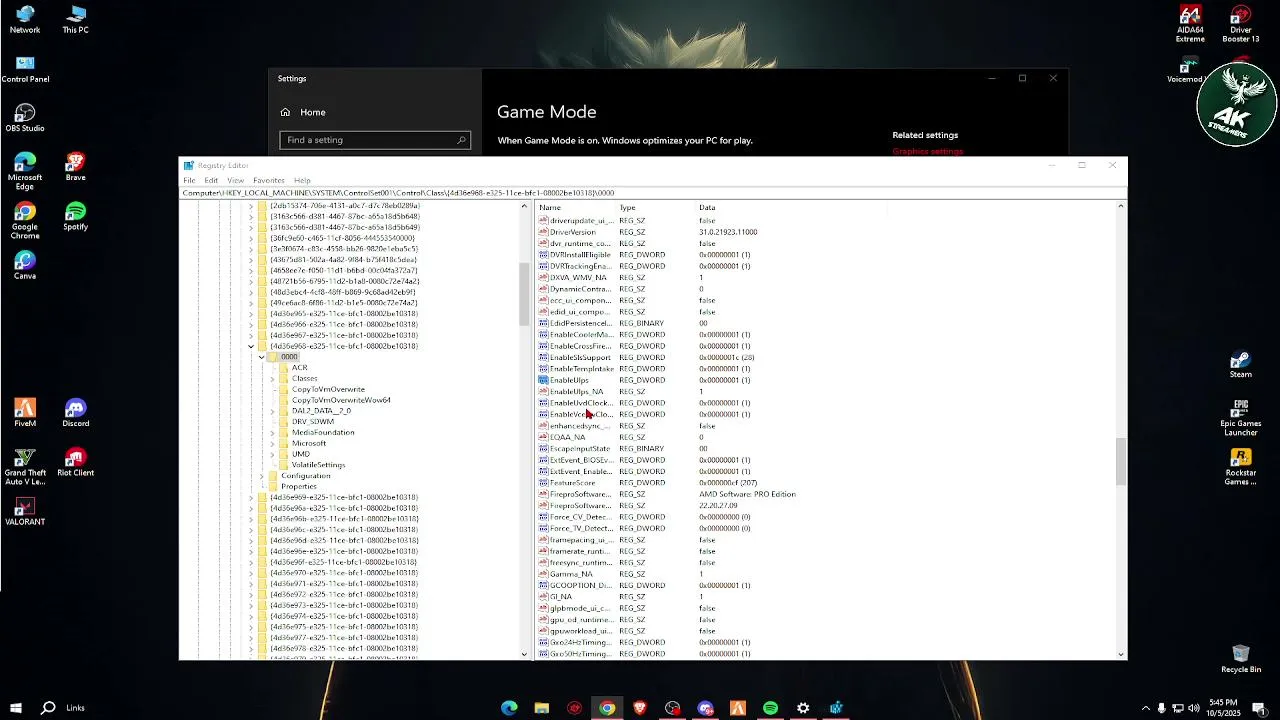The image size is (1280, 720).
Task: Expand the DAL2_DATA__2_0 key
Action: click(x=273, y=411)
